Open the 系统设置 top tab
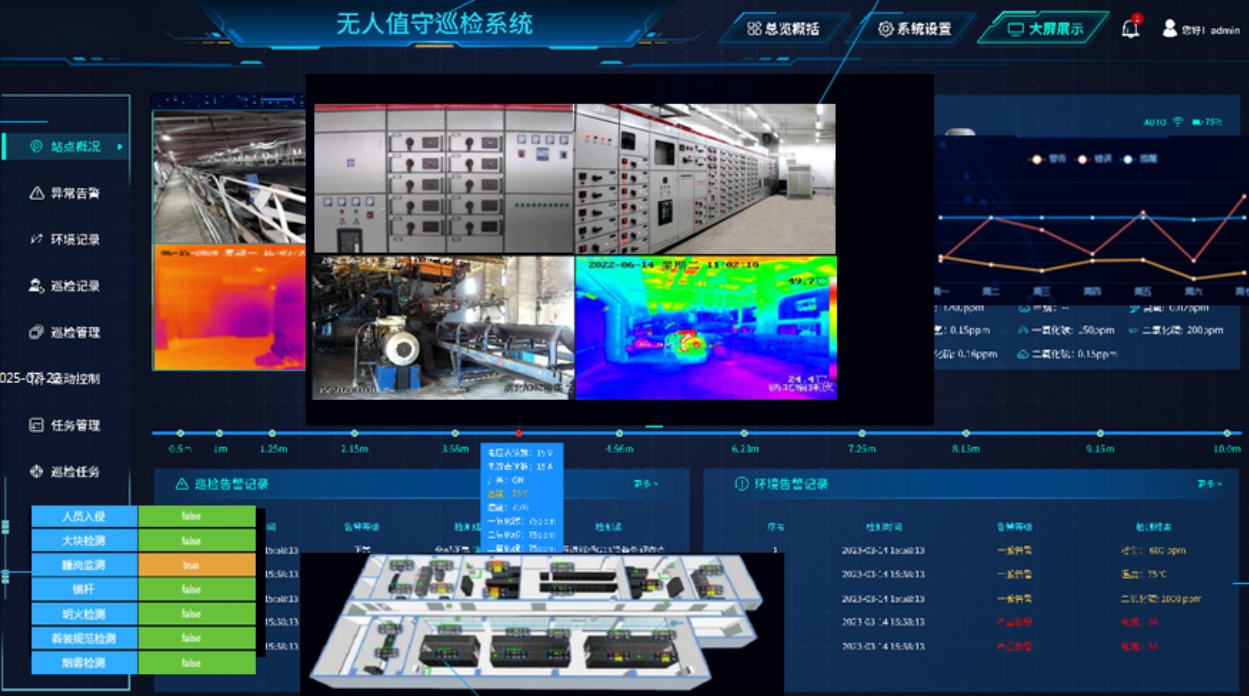This screenshot has height=696, width=1249. point(914,29)
